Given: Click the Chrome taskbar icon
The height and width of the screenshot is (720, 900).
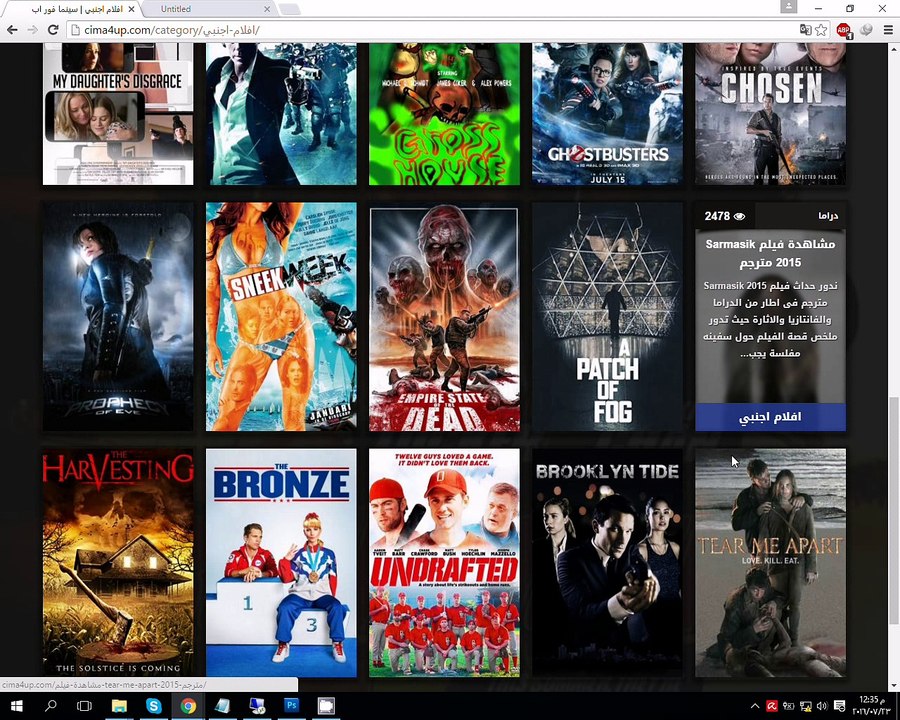Looking at the screenshot, I should [x=188, y=706].
